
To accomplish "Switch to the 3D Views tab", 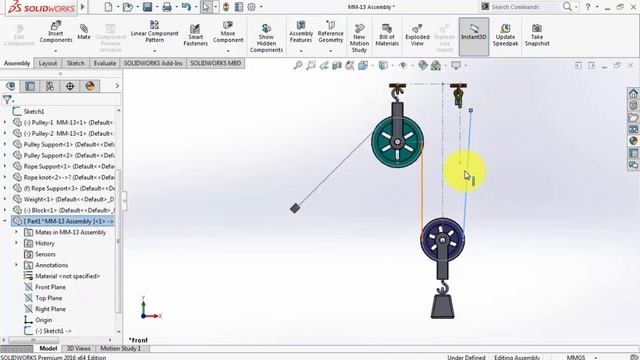I will click(x=78, y=348).
